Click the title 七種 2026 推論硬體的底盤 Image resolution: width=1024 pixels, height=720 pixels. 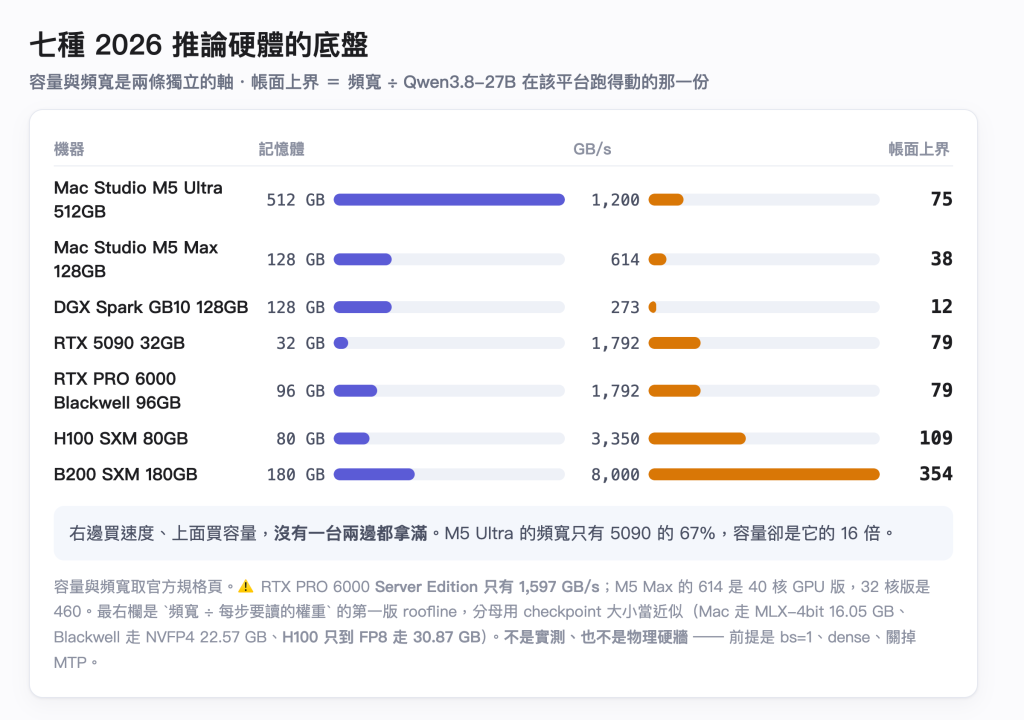pyautogui.click(x=199, y=45)
